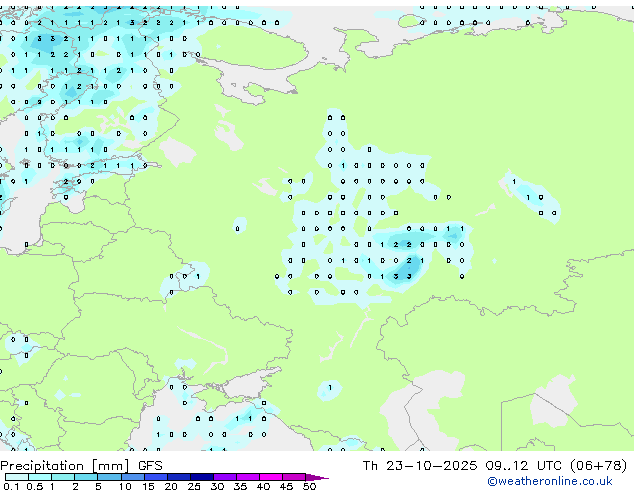
Task: Click the "Th" weekday abbreviation
Action: click(370, 466)
